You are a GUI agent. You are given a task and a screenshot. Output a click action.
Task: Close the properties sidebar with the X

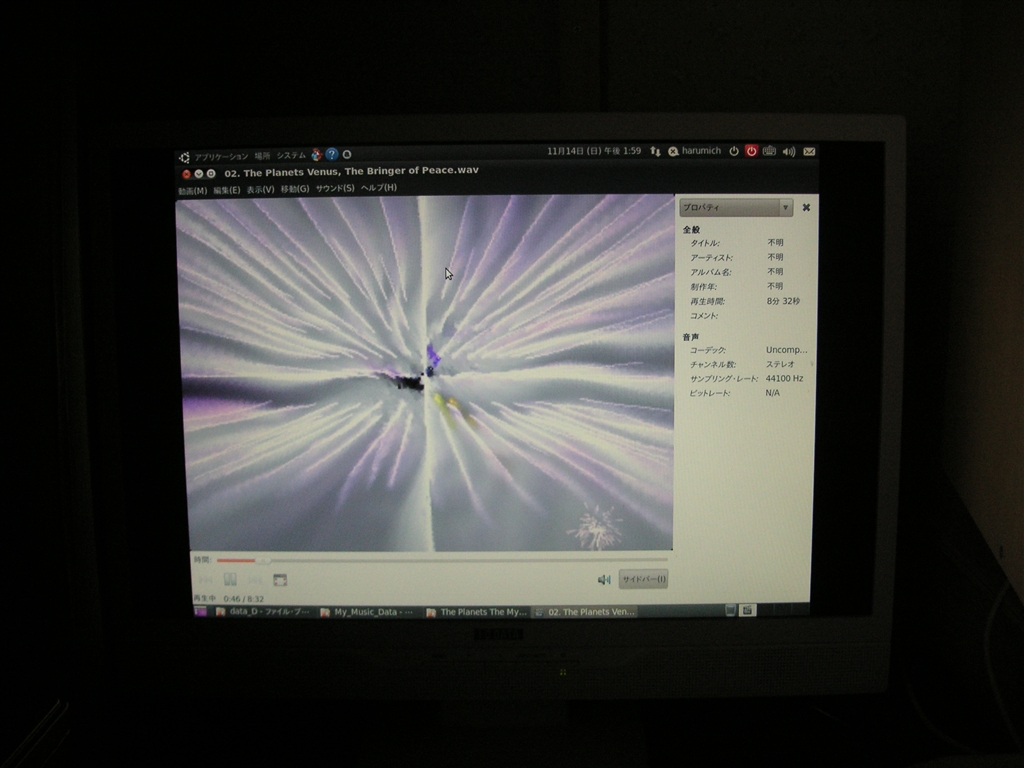pos(806,208)
